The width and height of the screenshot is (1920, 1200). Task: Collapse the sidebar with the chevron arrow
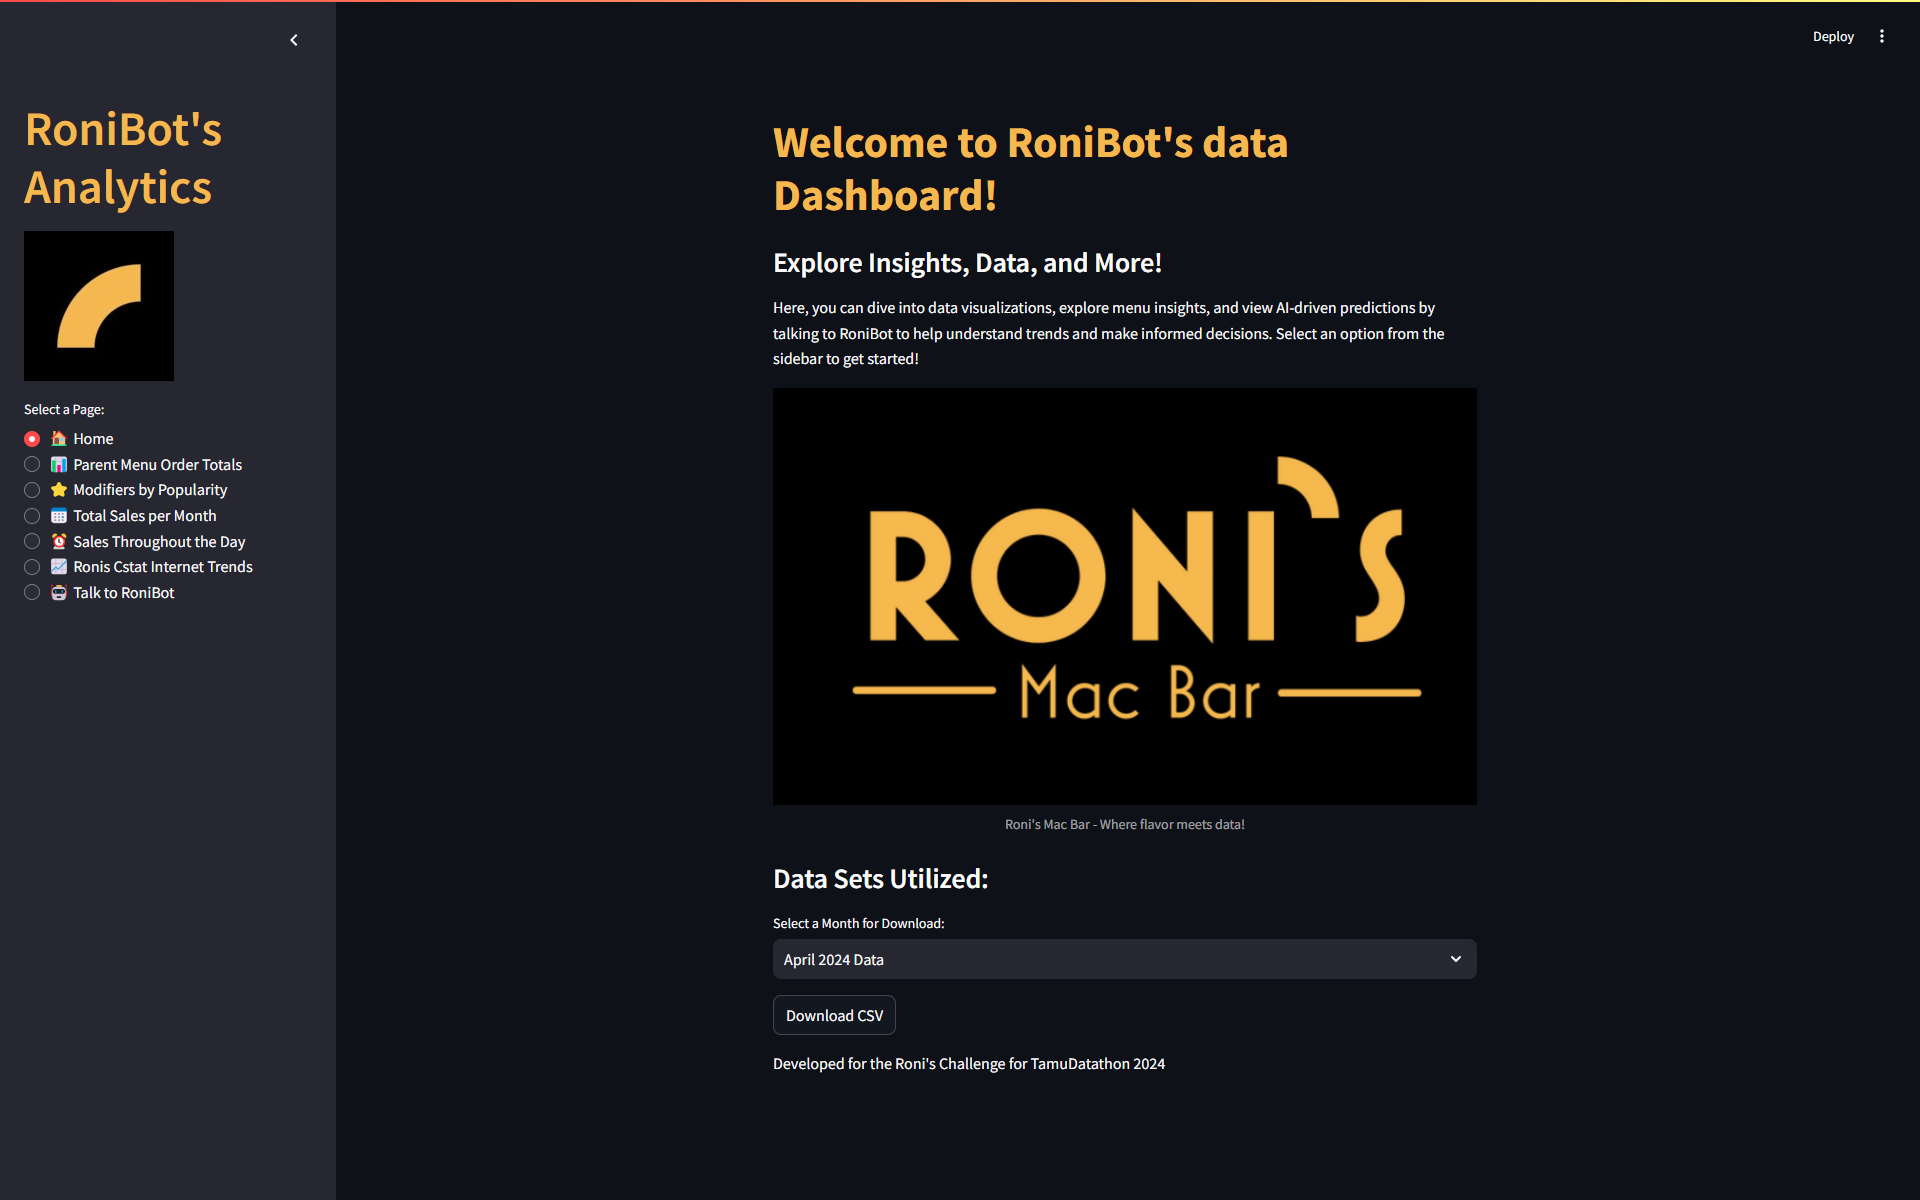click(294, 40)
